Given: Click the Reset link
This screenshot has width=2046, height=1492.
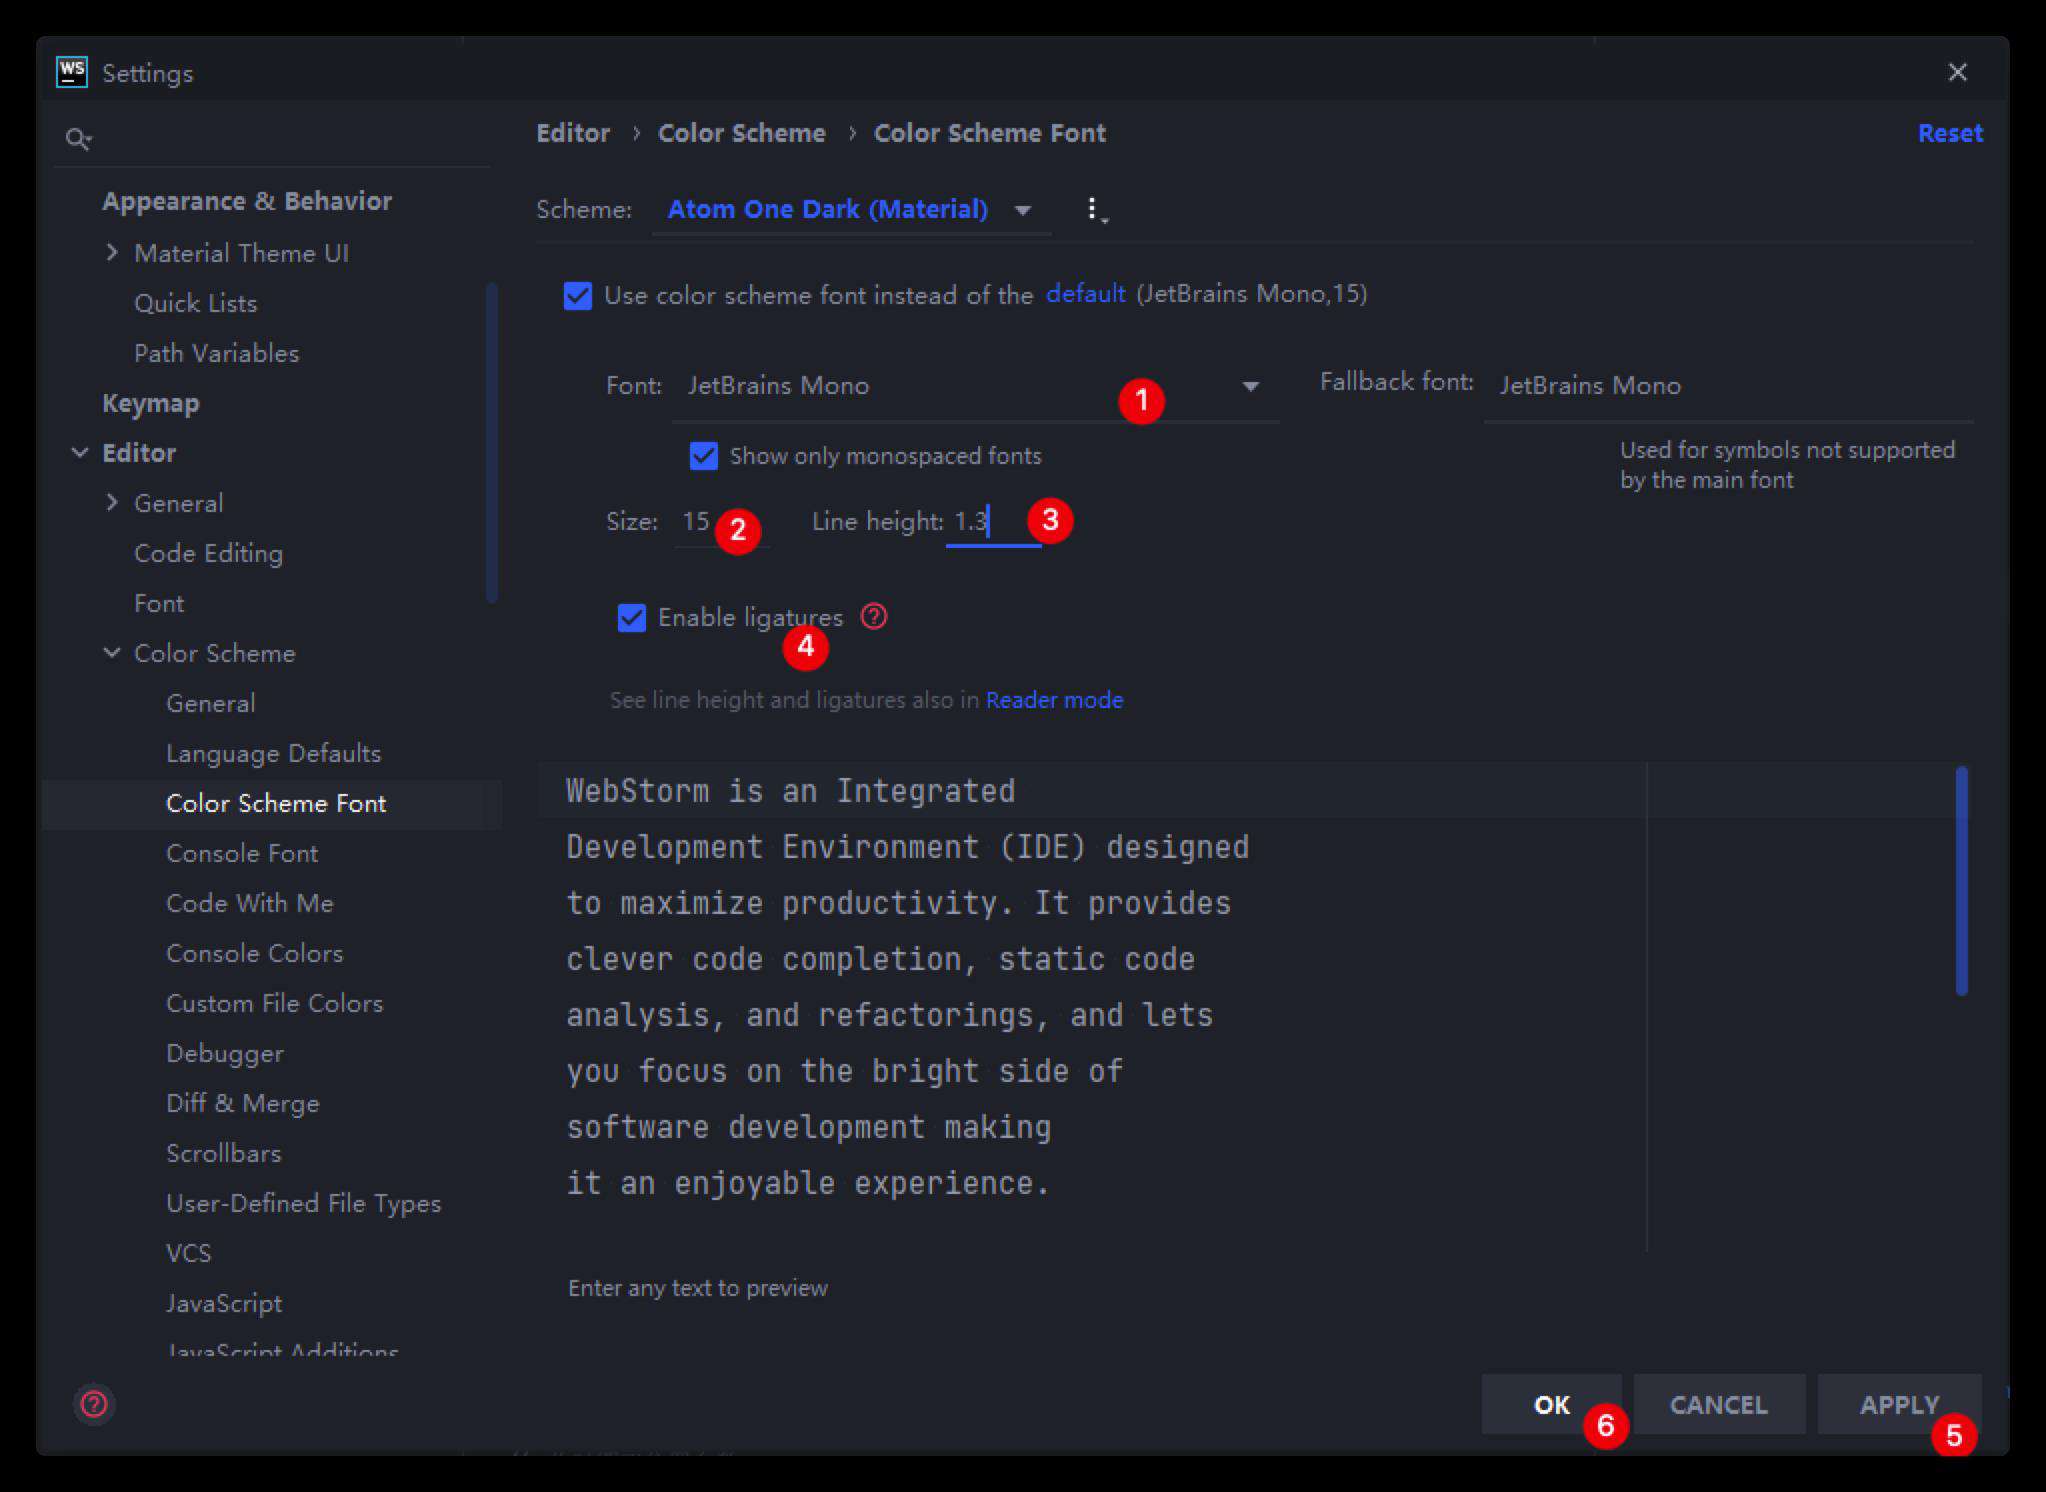Looking at the screenshot, I should point(1950,133).
